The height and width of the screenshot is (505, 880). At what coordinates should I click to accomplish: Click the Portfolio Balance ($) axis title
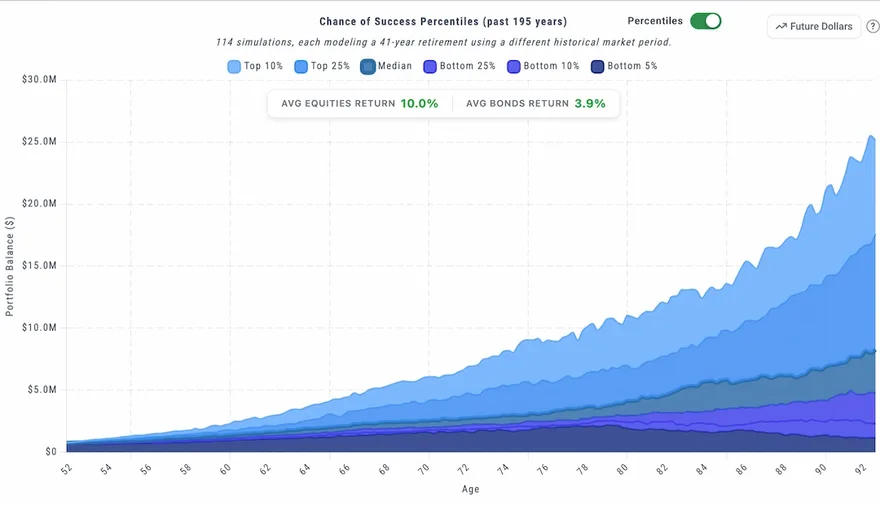[10, 267]
